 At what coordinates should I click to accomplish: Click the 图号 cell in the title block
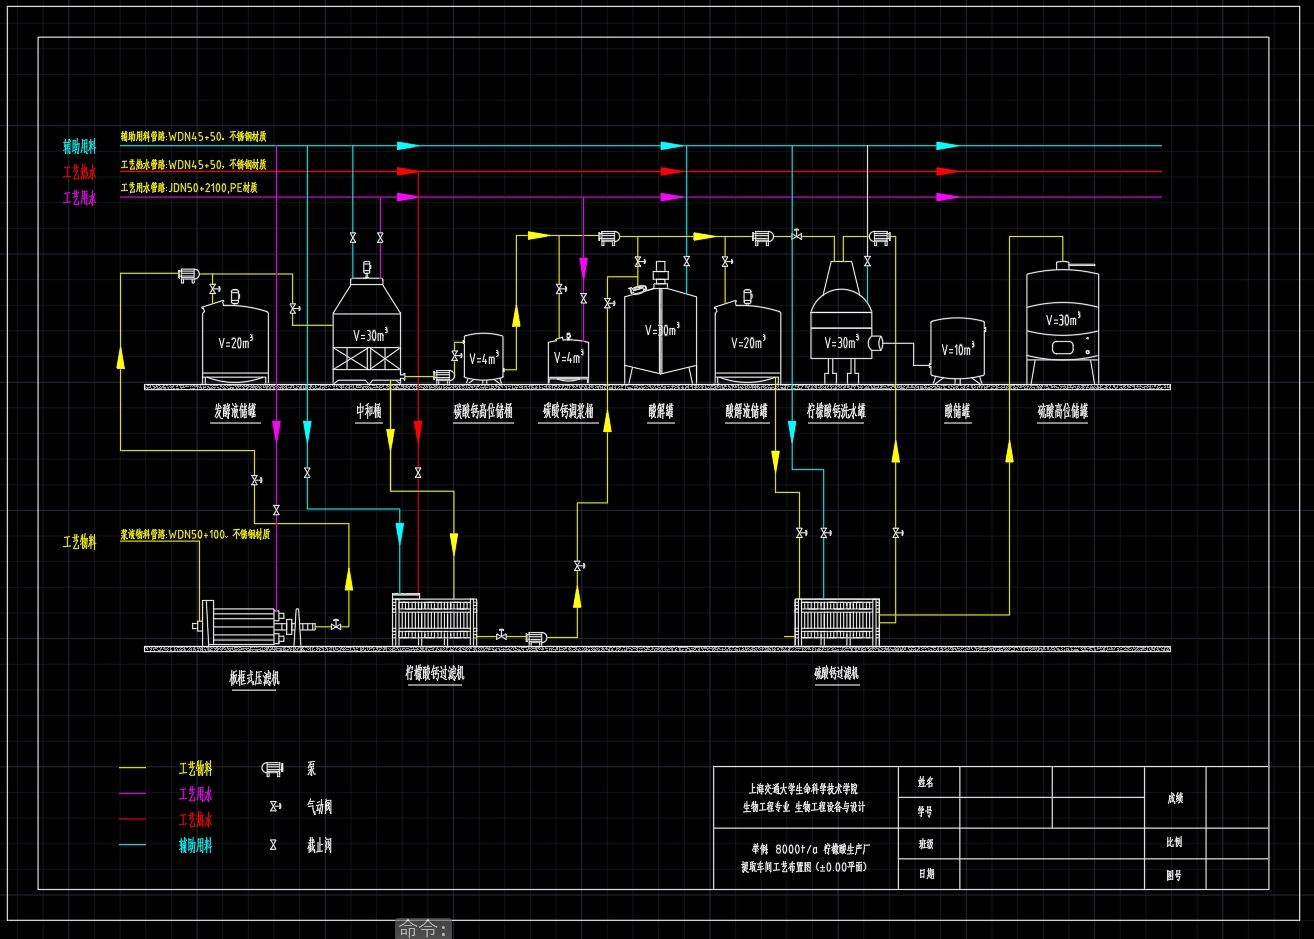point(1174,875)
